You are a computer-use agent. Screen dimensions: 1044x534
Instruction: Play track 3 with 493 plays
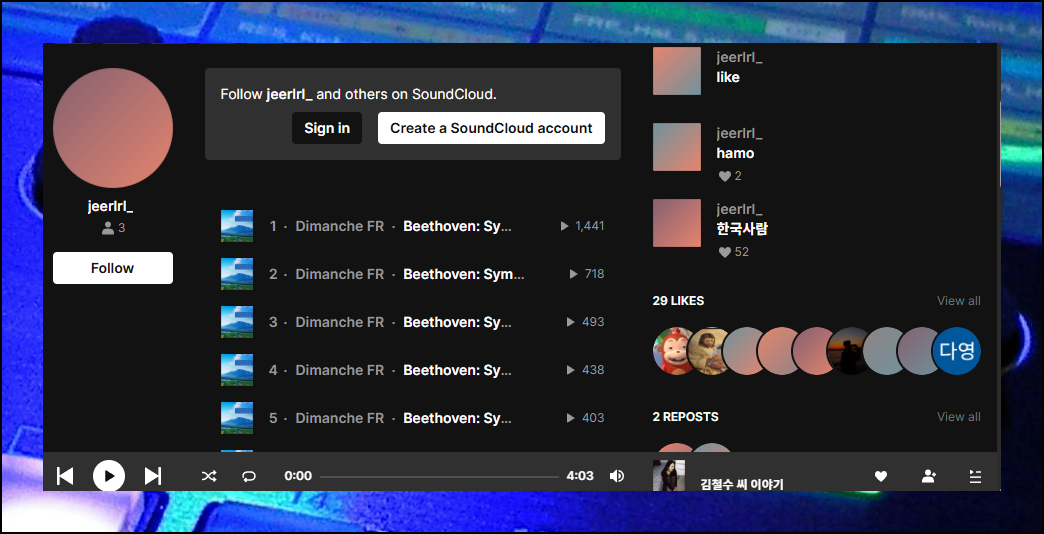tap(413, 322)
